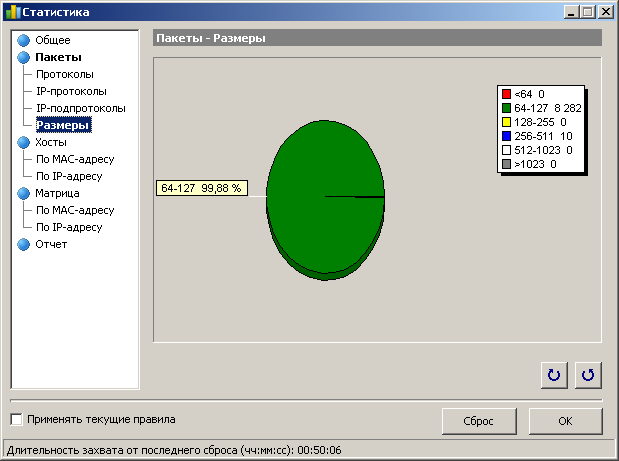This screenshot has height=461, width=619.
Task: Click the gray >1023 legend swatch
Action: click(506, 164)
